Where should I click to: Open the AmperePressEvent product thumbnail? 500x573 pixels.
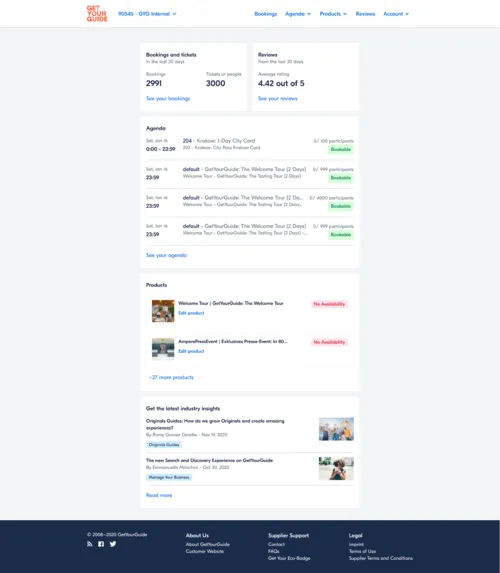click(163, 349)
